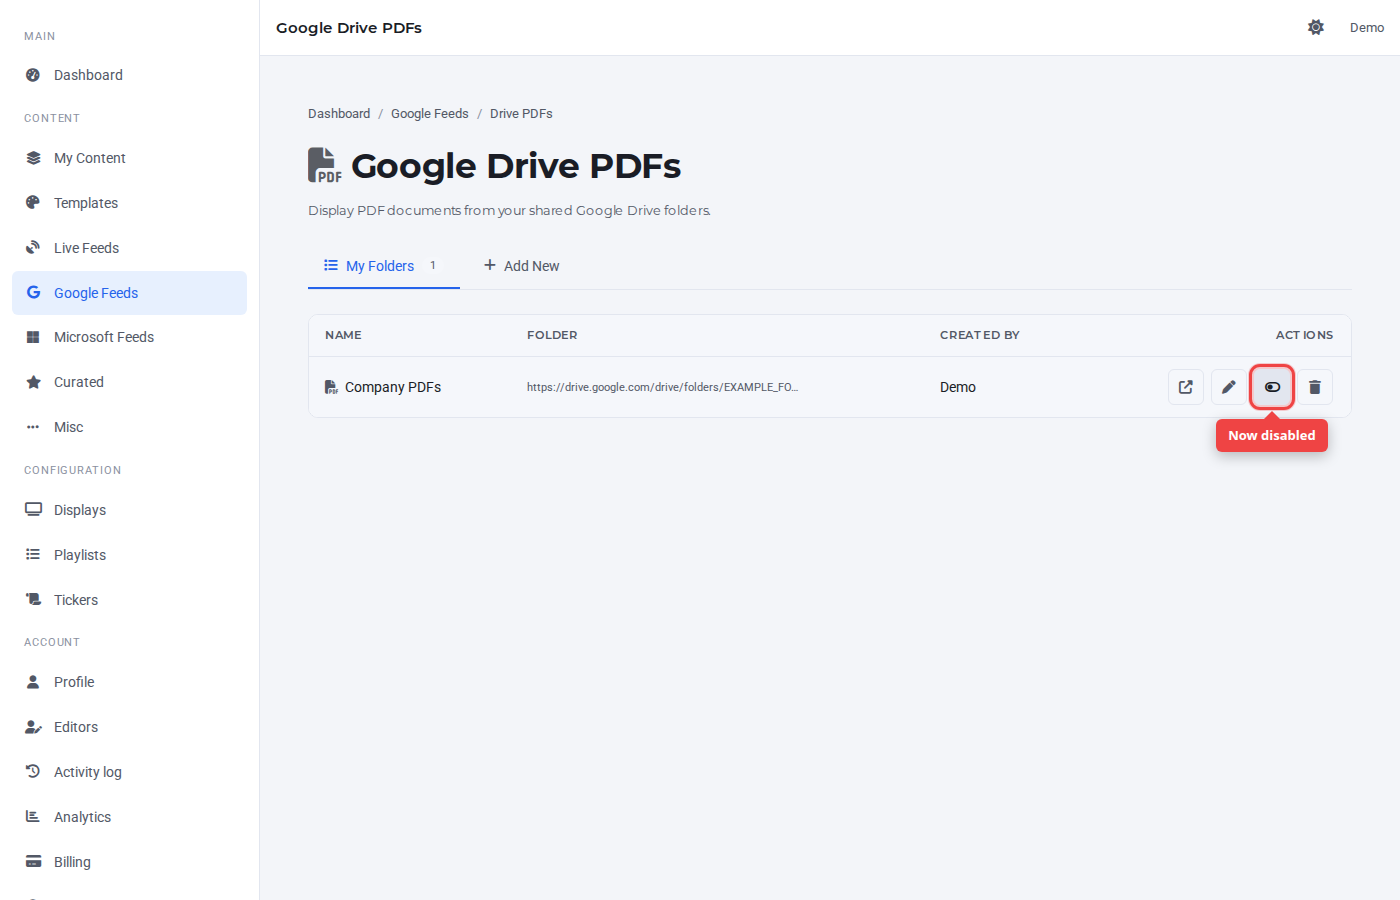Open Displays configuration
Screen dimensions: 1400x900
click(x=130, y=510)
